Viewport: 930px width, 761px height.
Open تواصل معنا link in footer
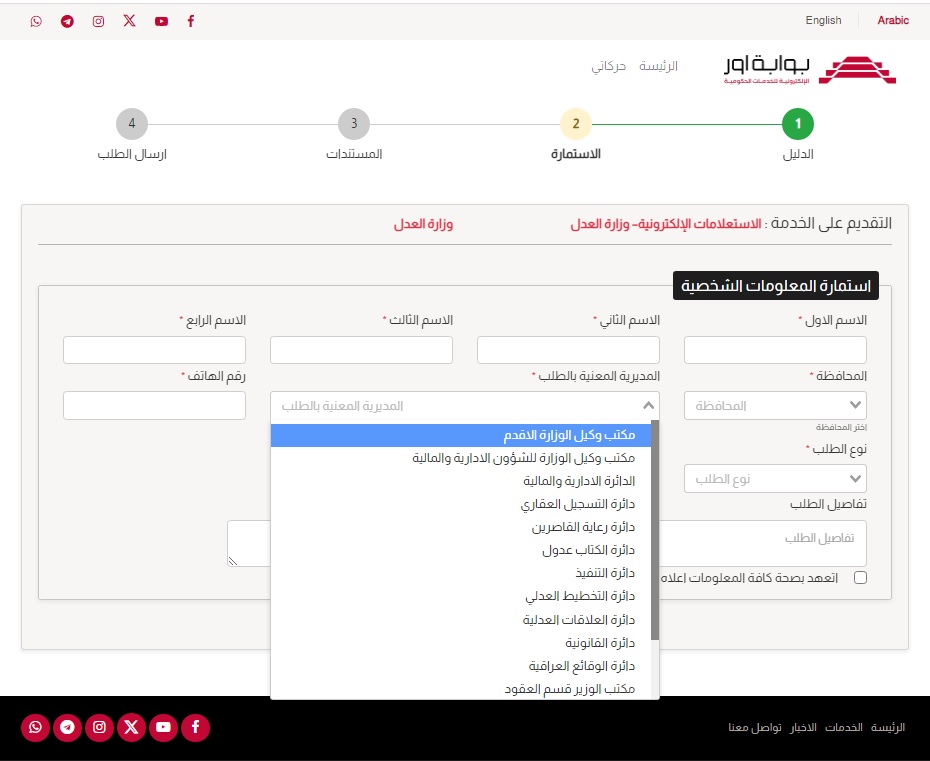(755, 727)
